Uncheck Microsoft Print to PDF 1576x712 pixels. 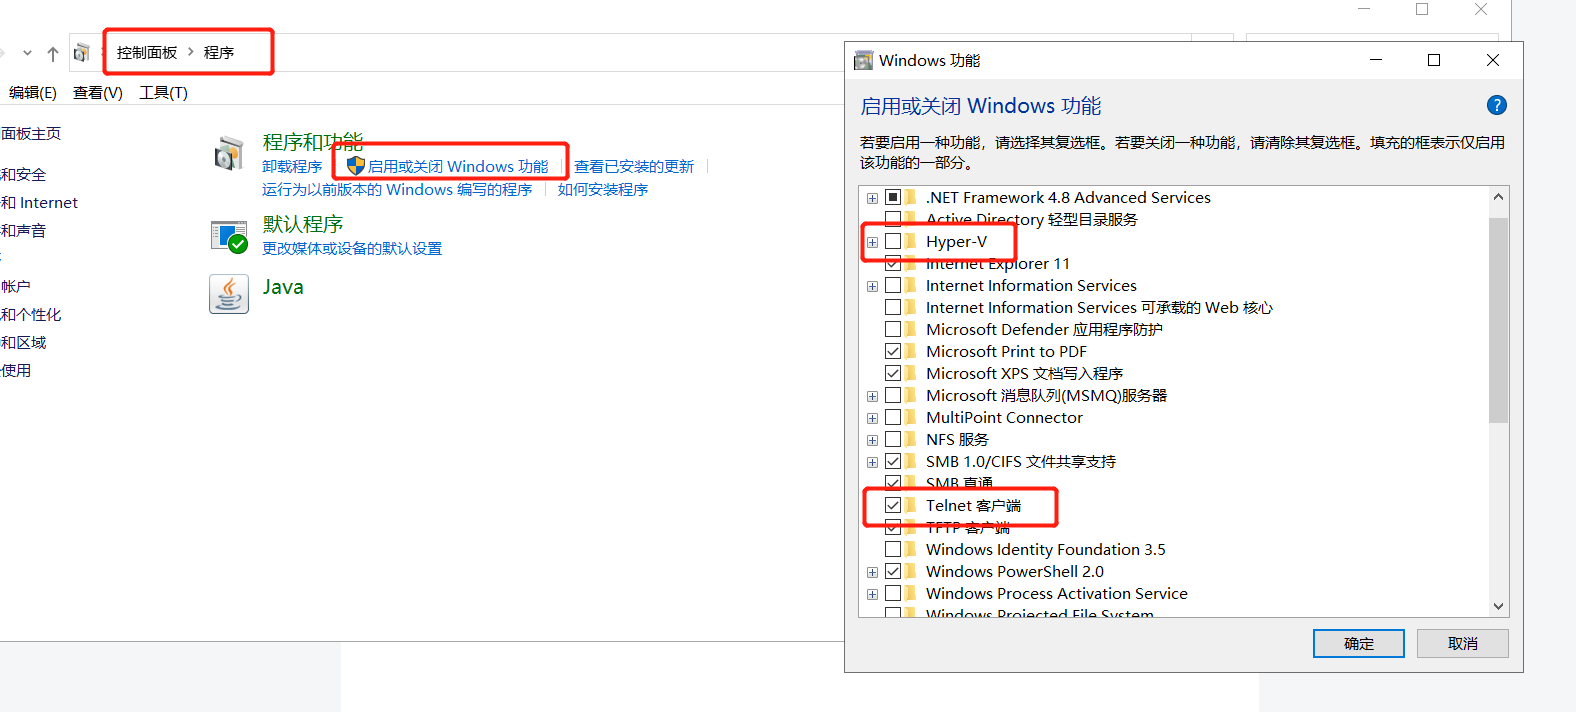(893, 351)
